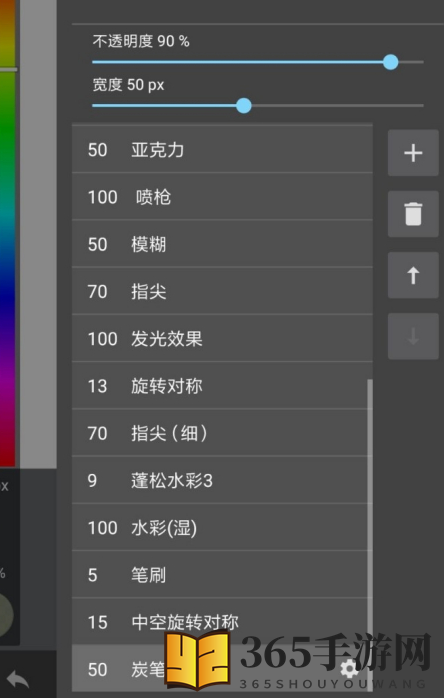Click the 宽度 width slider handle
Viewport: 444px width, 698px height.
[244, 106]
